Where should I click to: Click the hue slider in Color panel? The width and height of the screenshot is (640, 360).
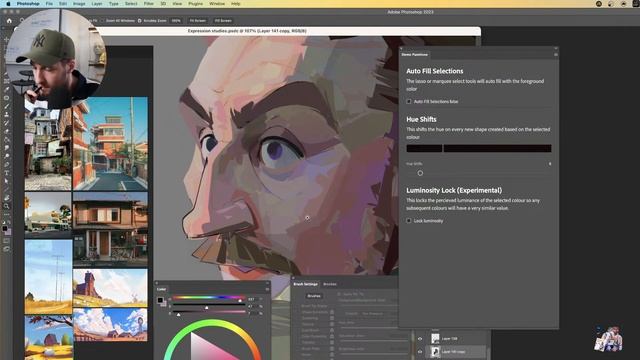point(208,298)
